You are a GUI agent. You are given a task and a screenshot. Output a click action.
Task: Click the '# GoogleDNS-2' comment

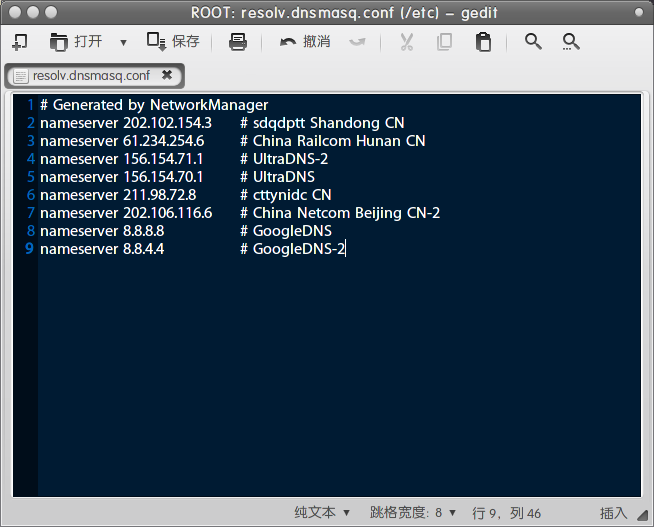tap(292, 249)
